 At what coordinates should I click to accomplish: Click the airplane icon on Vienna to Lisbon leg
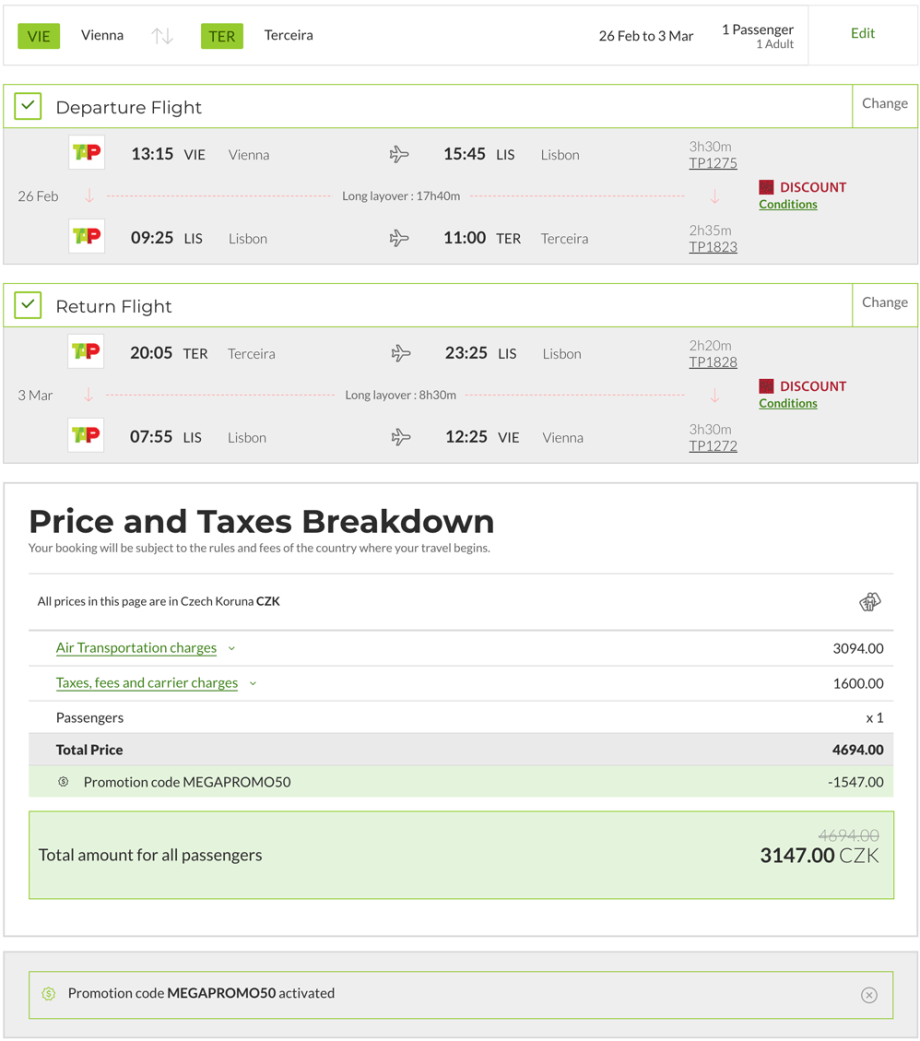399,154
